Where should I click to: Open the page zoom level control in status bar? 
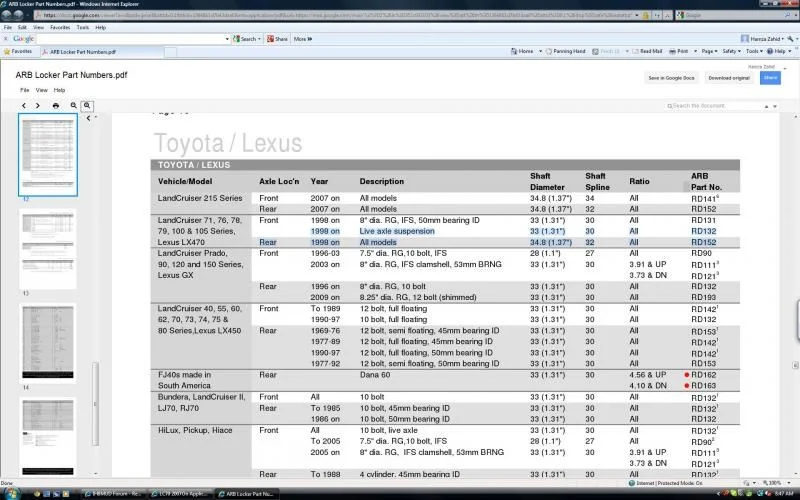click(778, 483)
